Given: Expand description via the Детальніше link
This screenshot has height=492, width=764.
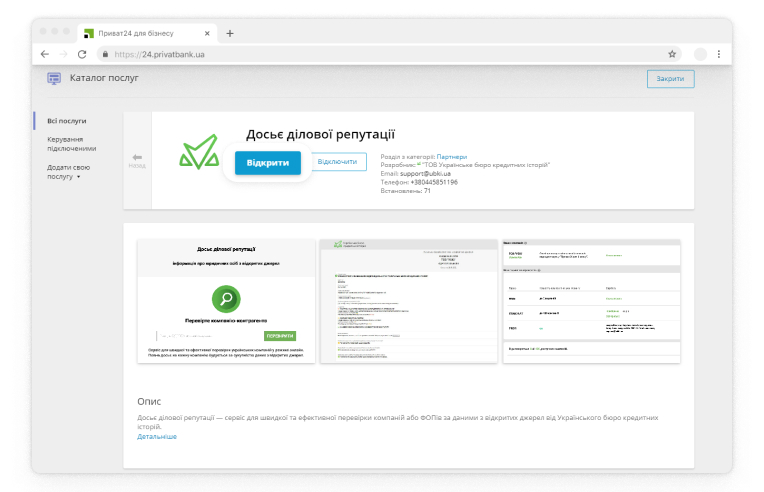Looking at the screenshot, I should coord(157,437).
